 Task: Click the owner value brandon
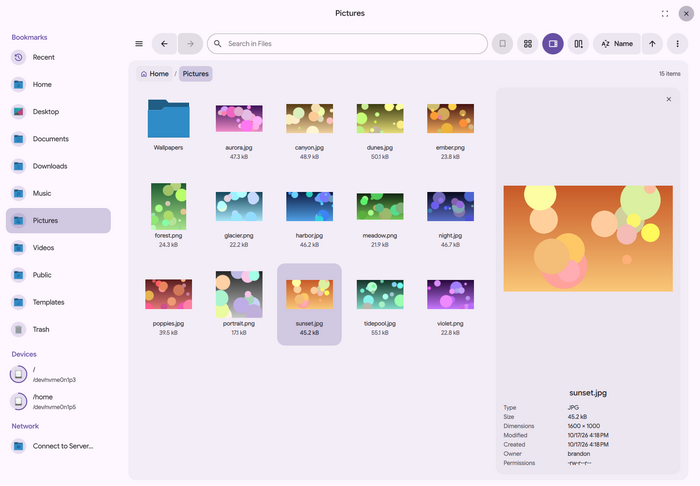tap(579, 453)
